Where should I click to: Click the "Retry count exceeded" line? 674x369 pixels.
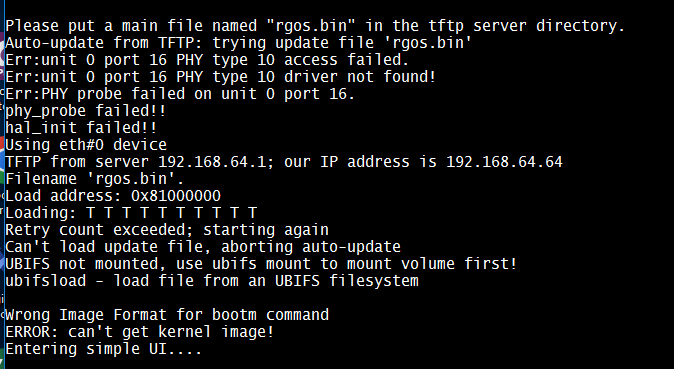[x=167, y=230]
